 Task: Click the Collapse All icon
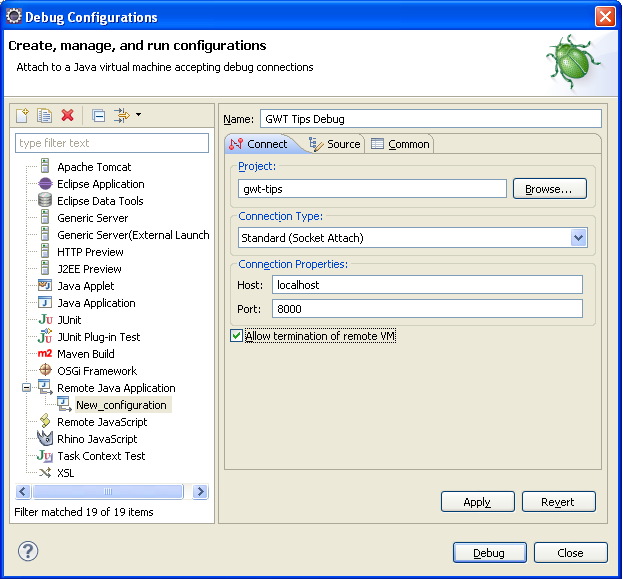coord(98,116)
